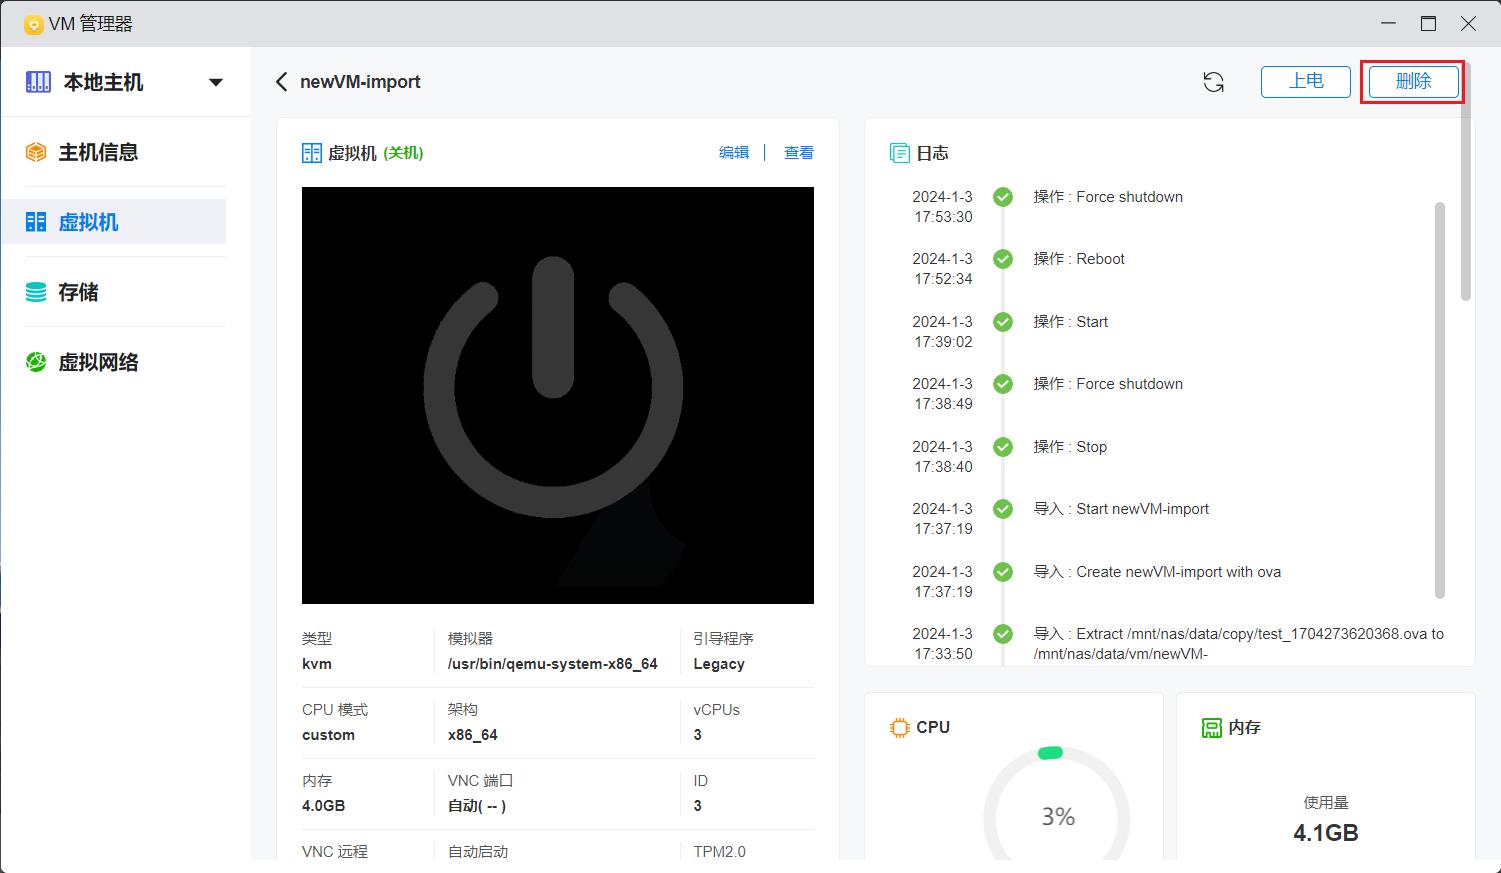Click status check icon for Reboot log
This screenshot has width=1501, height=873.
pyautogui.click(x=1003, y=259)
